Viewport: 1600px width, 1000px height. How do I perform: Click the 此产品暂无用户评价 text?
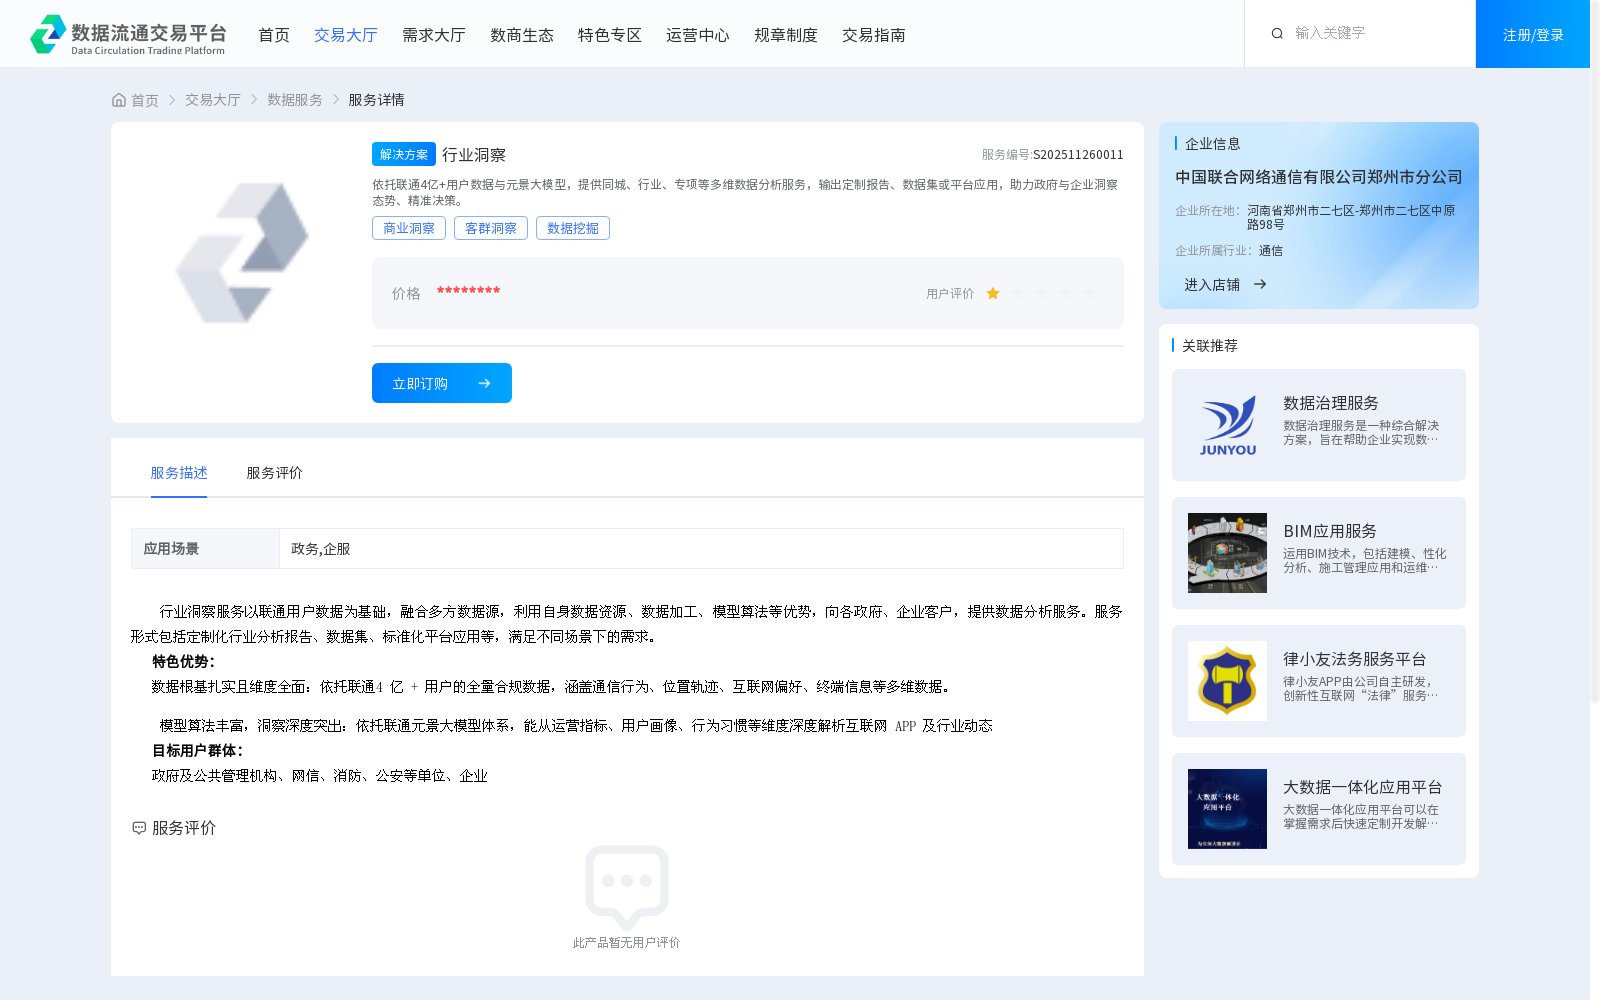point(627,943)
